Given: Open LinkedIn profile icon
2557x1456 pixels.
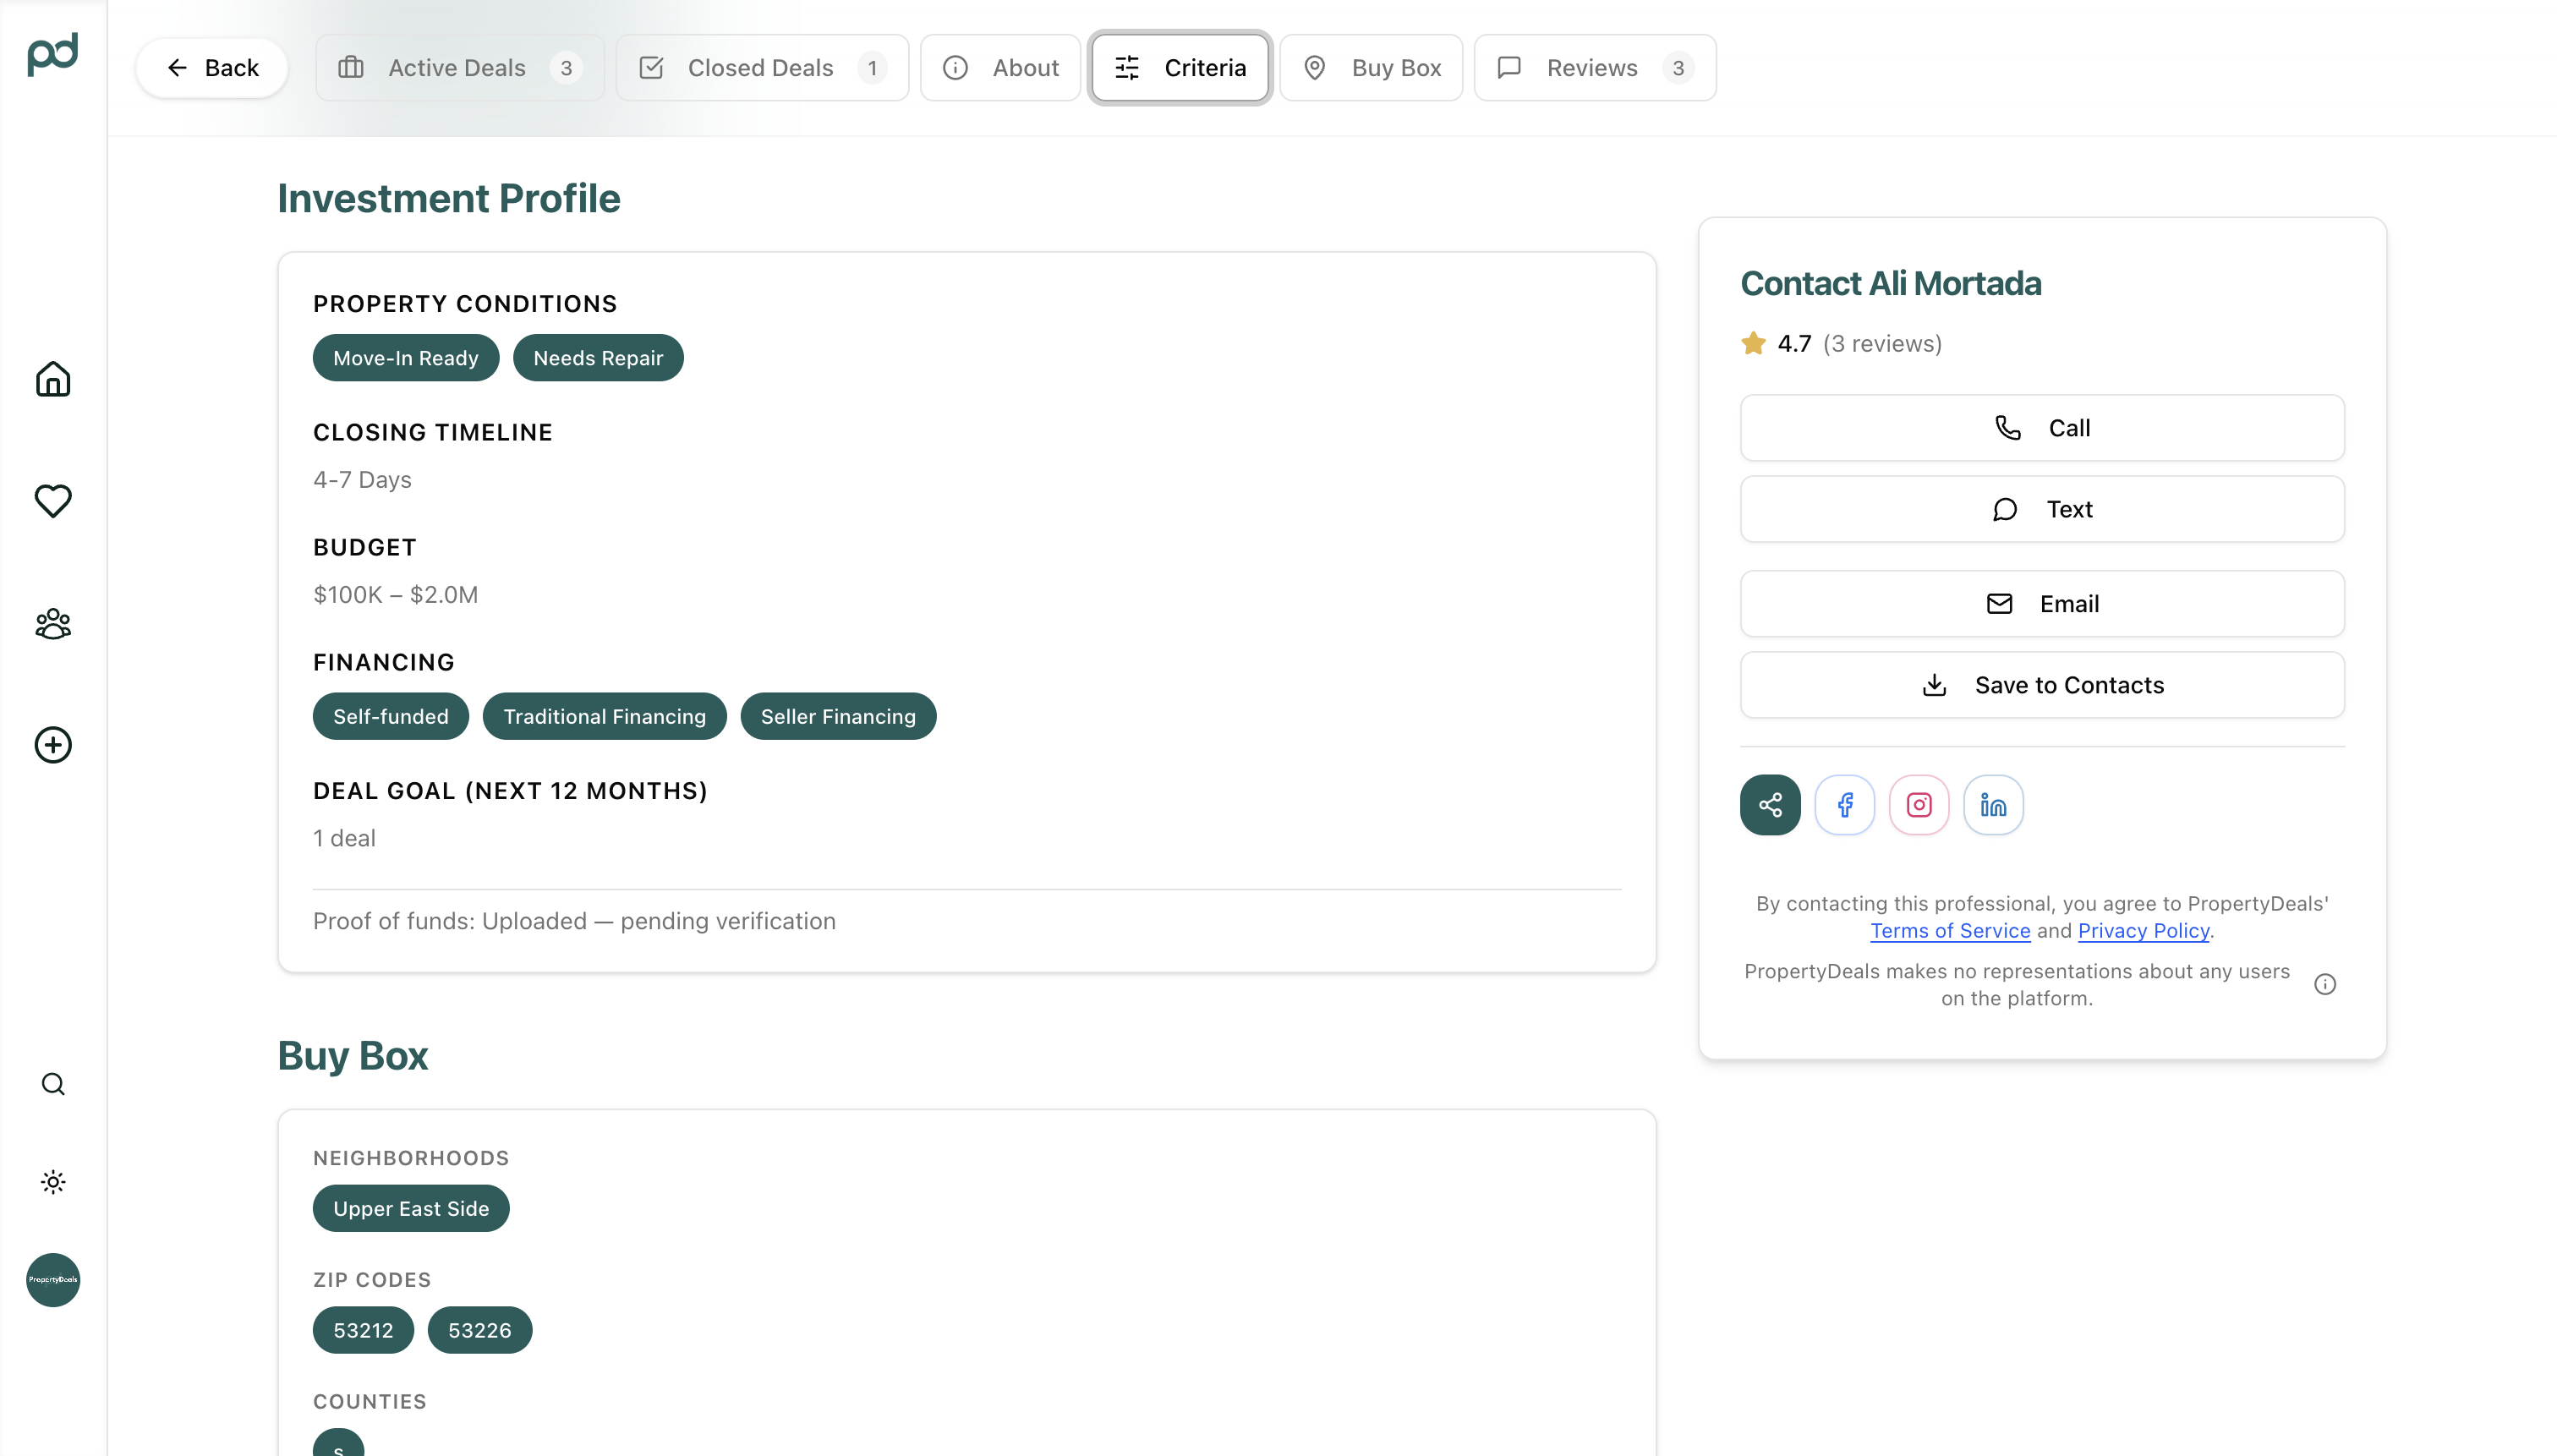Looking at the screenshot, I should (x=1993, y=805).
